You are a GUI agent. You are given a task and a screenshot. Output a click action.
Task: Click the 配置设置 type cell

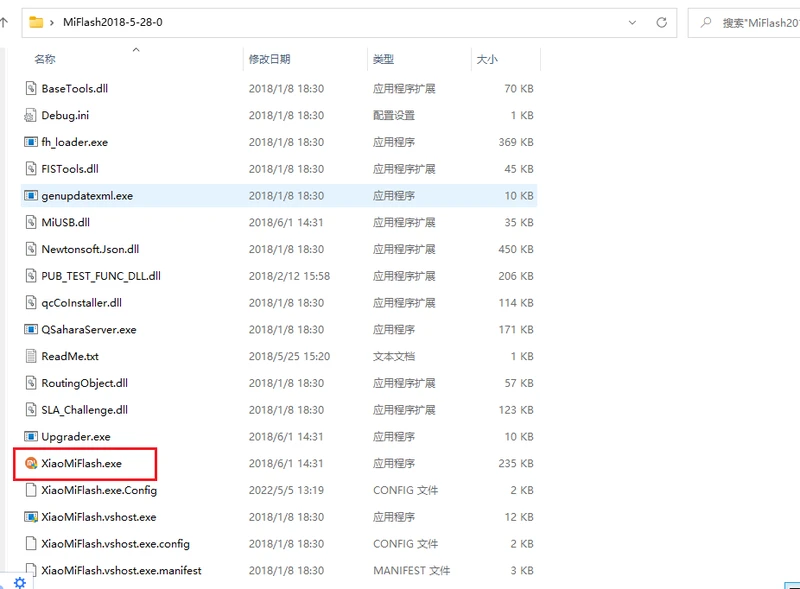click(394, 115)
